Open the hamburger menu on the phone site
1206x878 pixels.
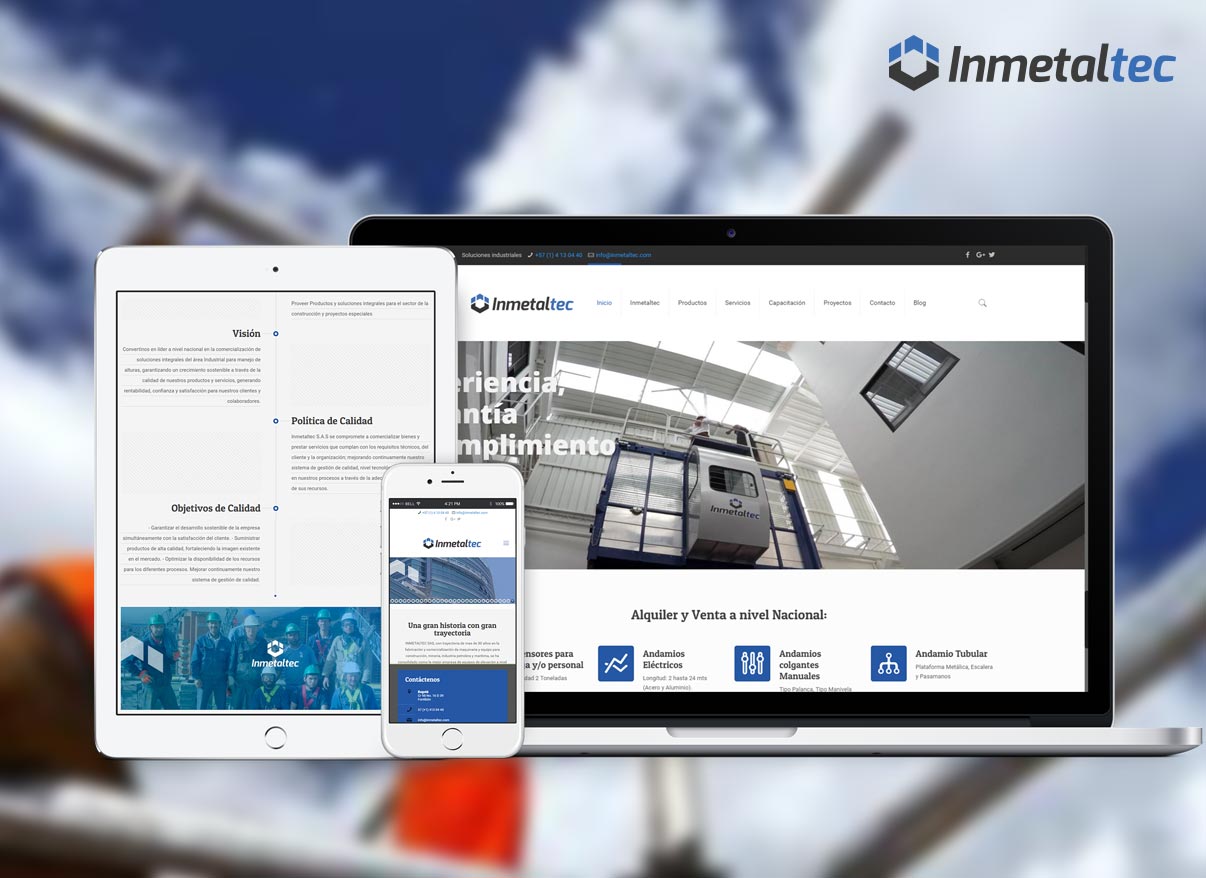[x=506, y=543]
